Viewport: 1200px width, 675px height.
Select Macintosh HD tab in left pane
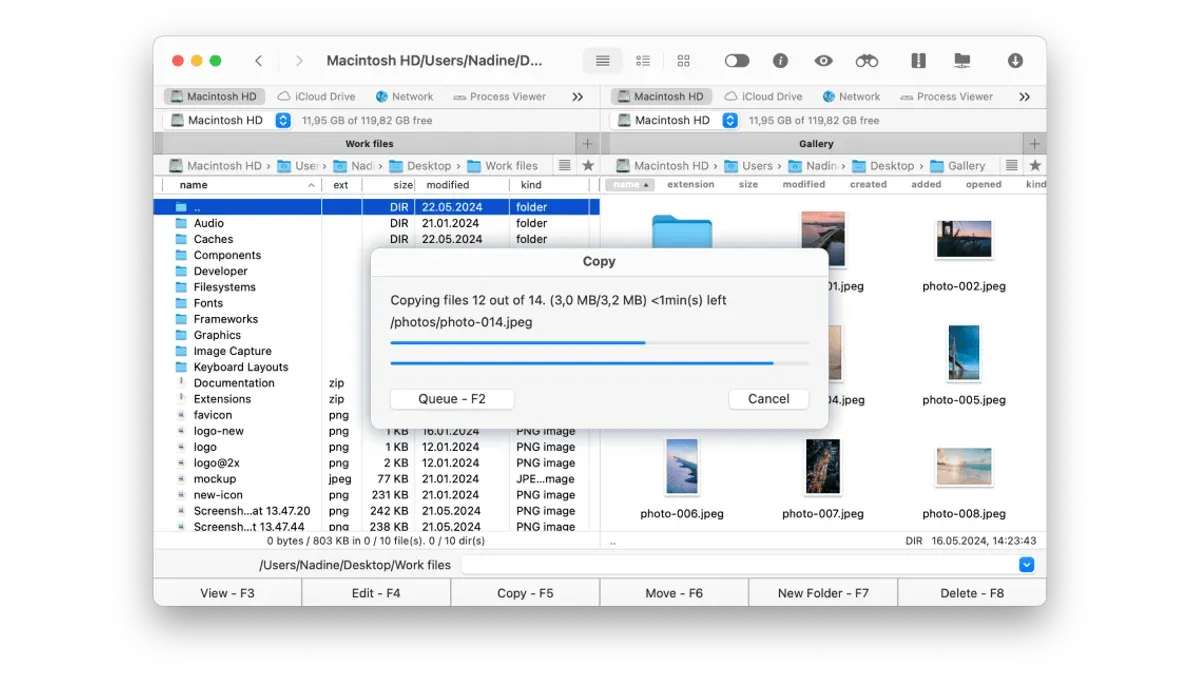click(x=213, y=97)
